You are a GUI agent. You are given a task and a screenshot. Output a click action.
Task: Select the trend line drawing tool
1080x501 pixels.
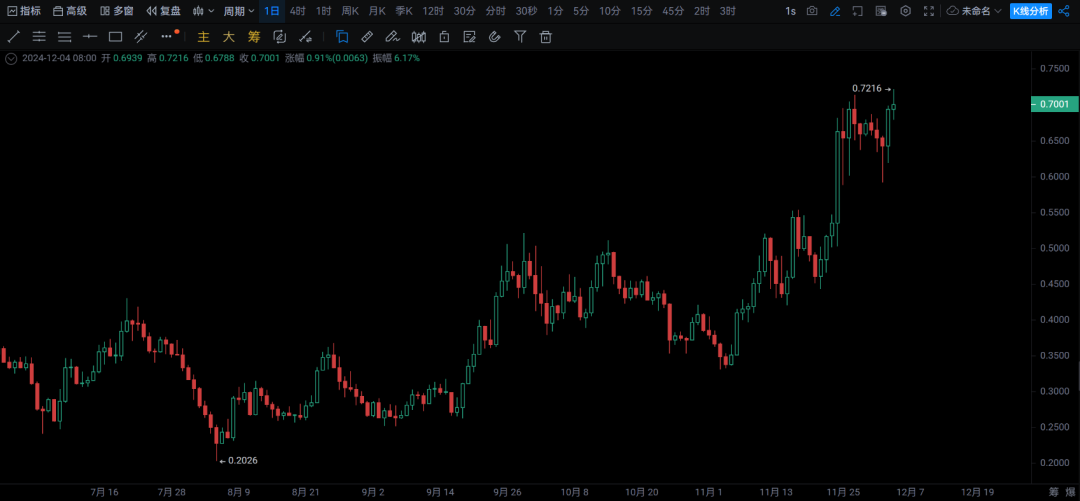click(14, 37)
